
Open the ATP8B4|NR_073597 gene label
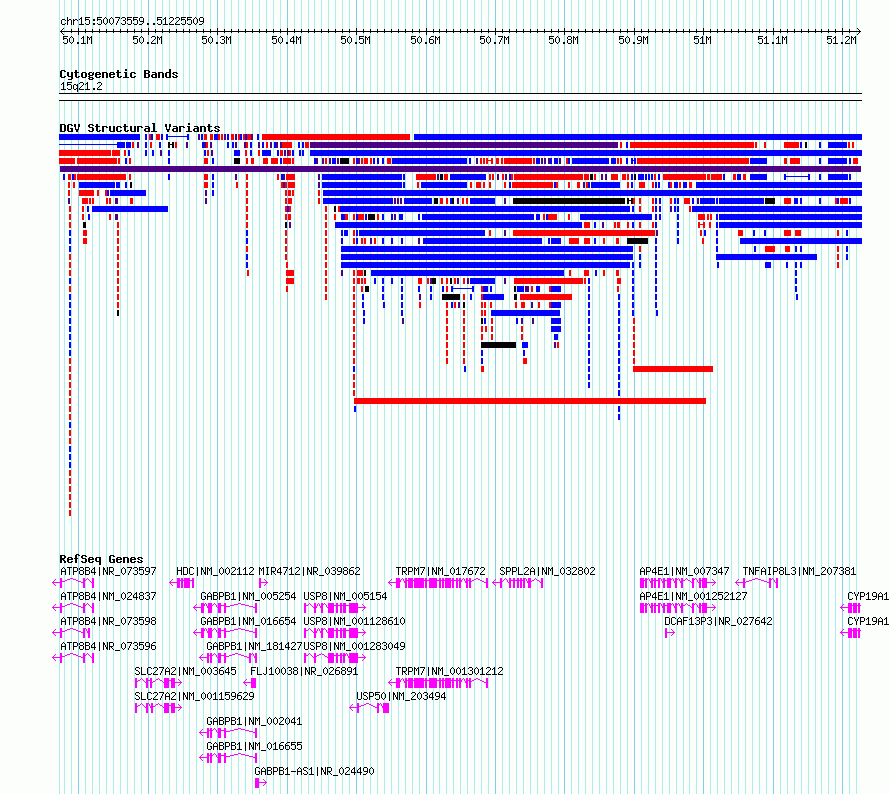tap(108, 572)
